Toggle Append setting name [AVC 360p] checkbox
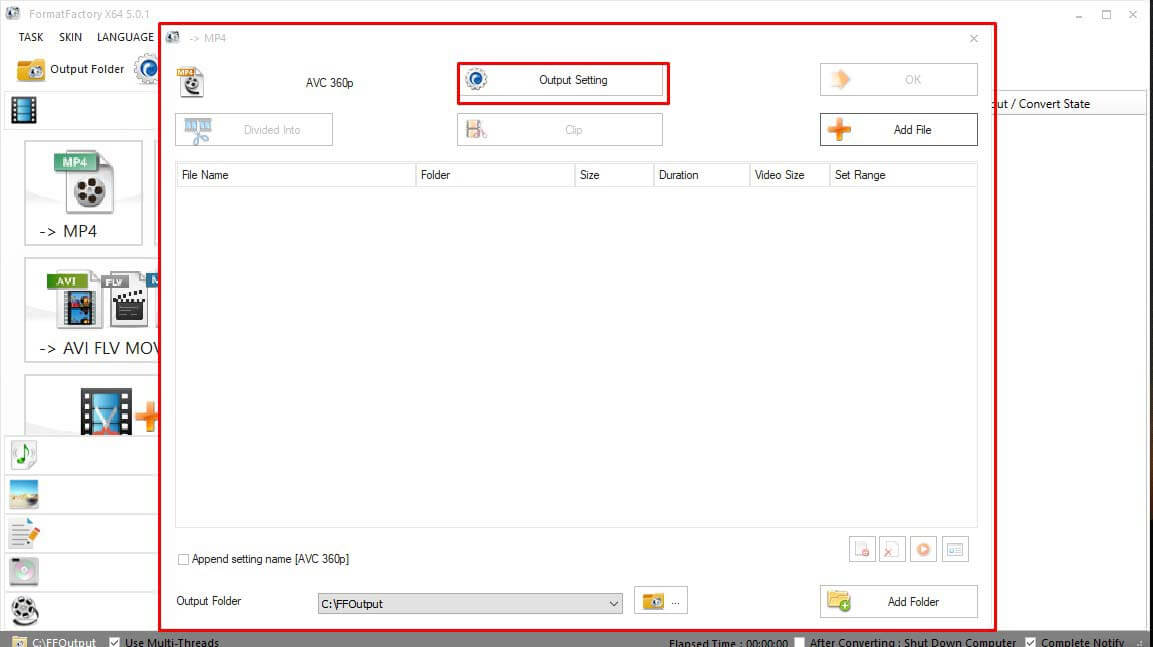 click(183, 560)
